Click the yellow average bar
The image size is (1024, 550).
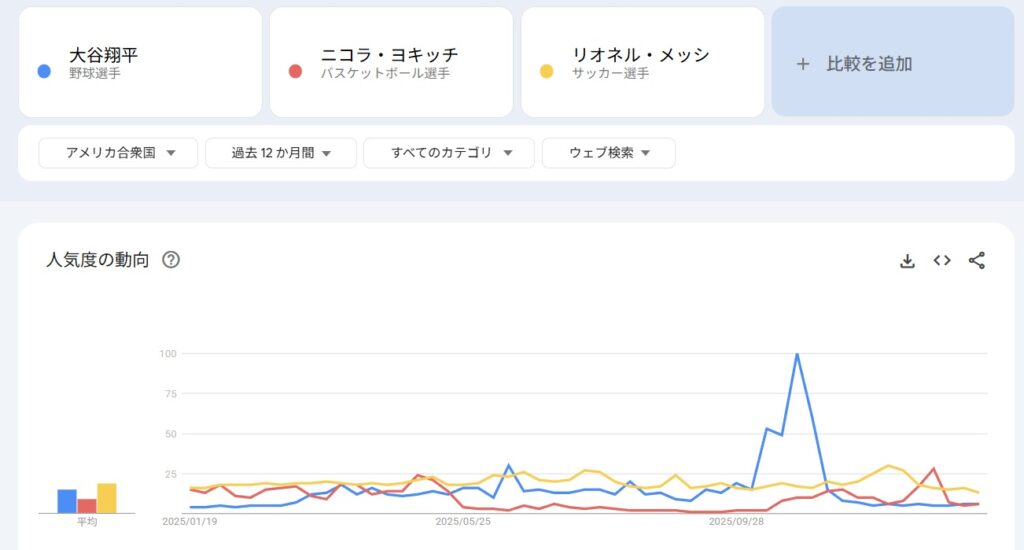pos(107,498)
